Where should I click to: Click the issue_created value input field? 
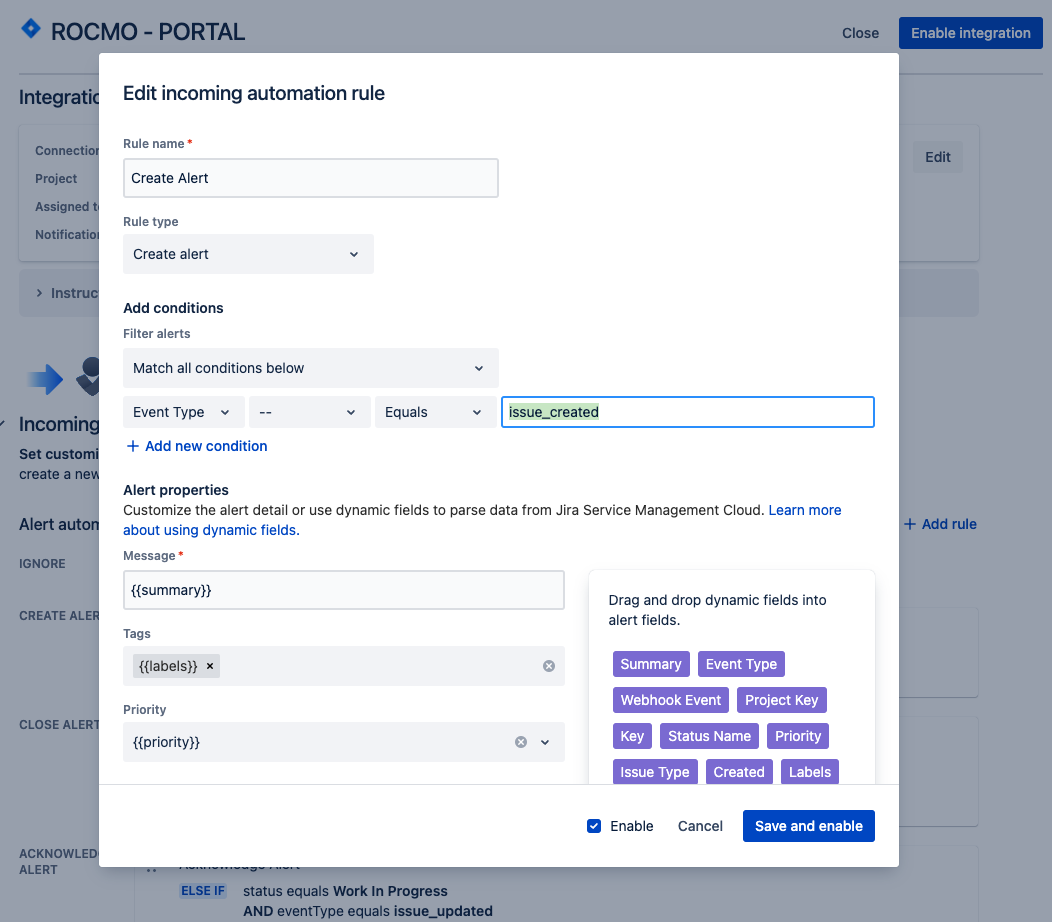point(688,412)
